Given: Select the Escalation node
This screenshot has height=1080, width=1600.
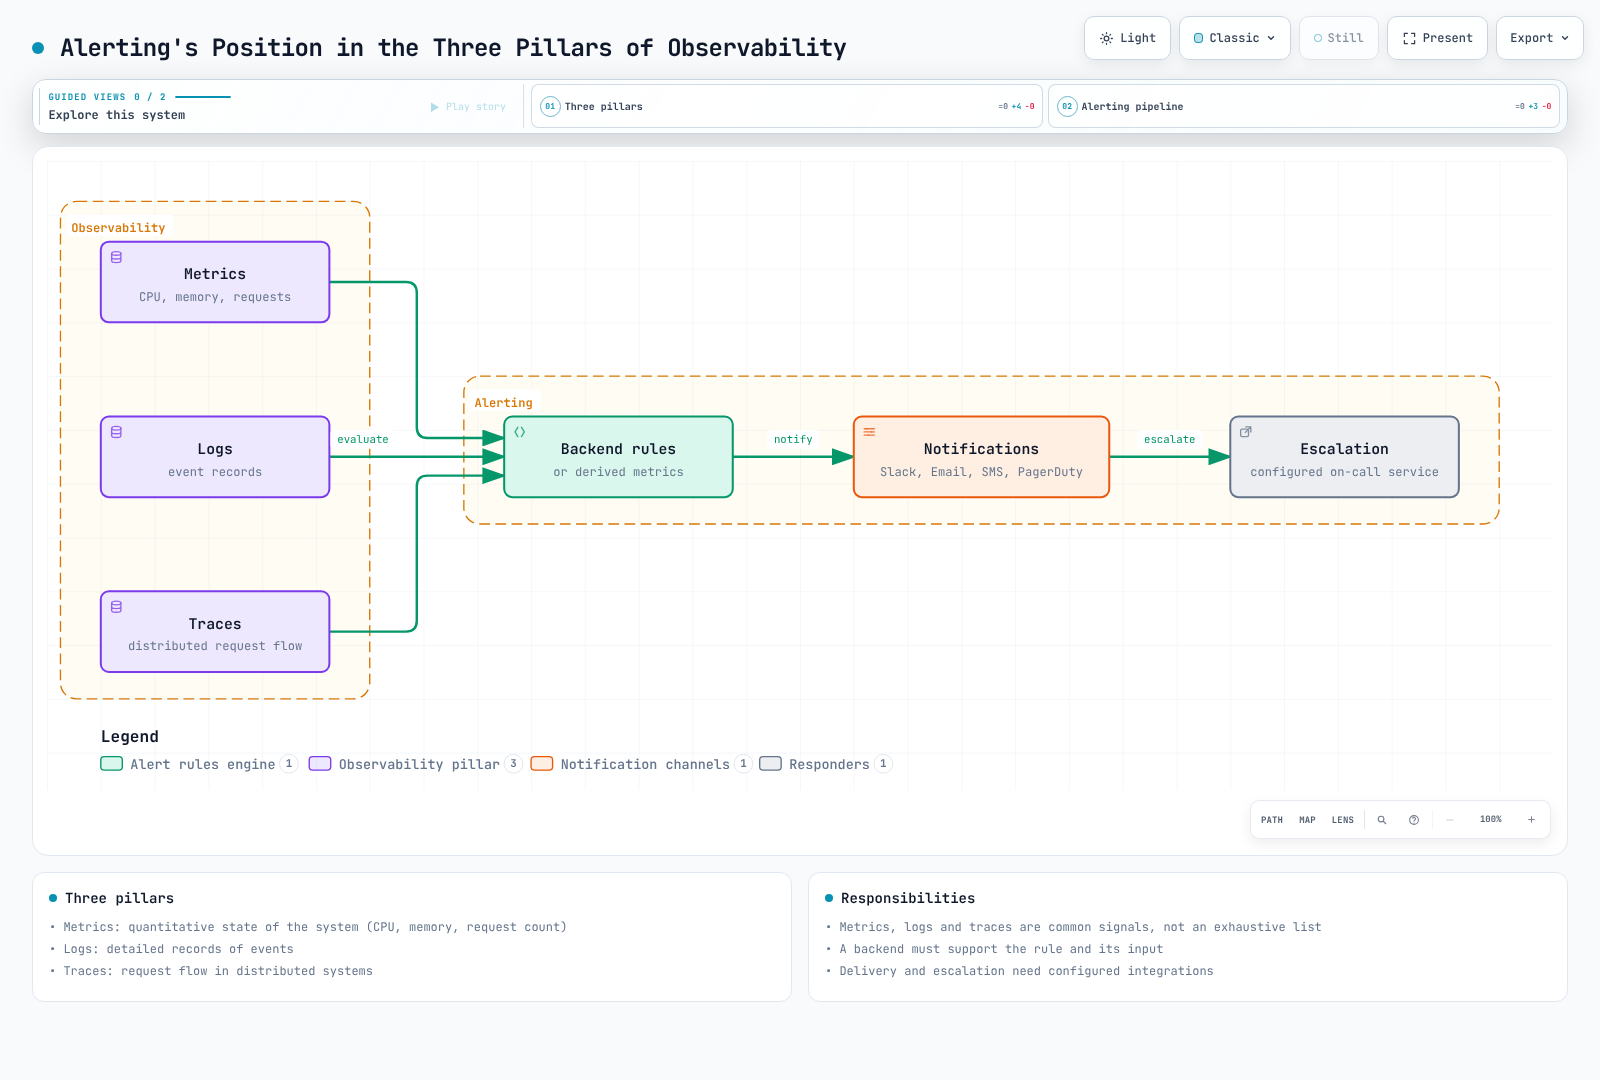Looking at the screenshot, I should coord(1344,457).
